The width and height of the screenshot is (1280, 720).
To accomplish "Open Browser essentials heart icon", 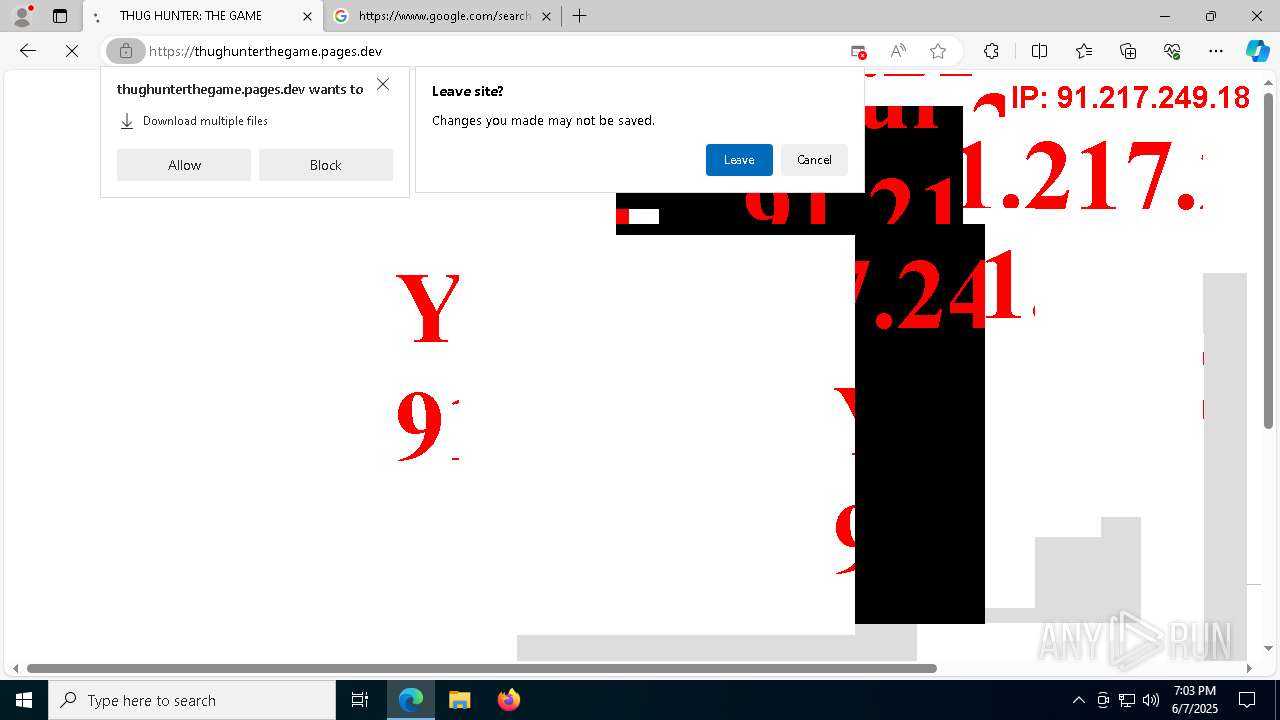I will 1172,51.
